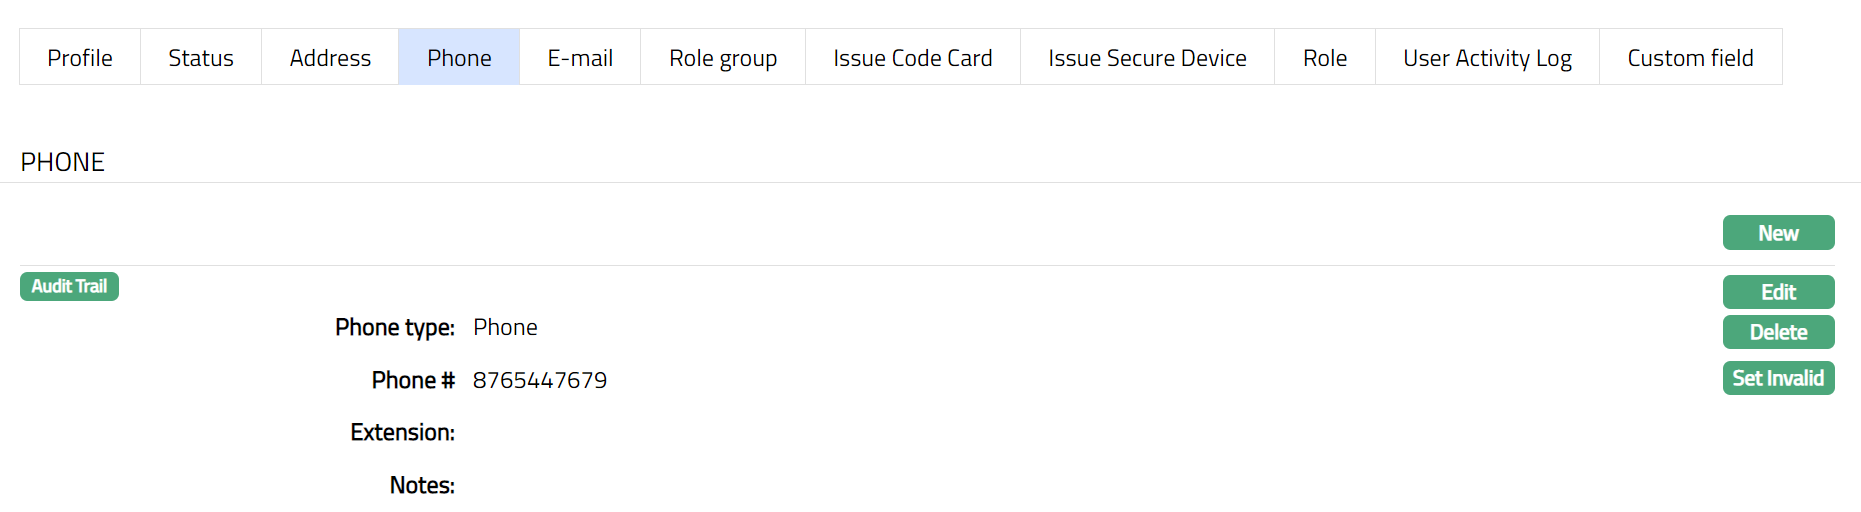Open the Profile tab

pyautogui.click(x=80, y=58)
